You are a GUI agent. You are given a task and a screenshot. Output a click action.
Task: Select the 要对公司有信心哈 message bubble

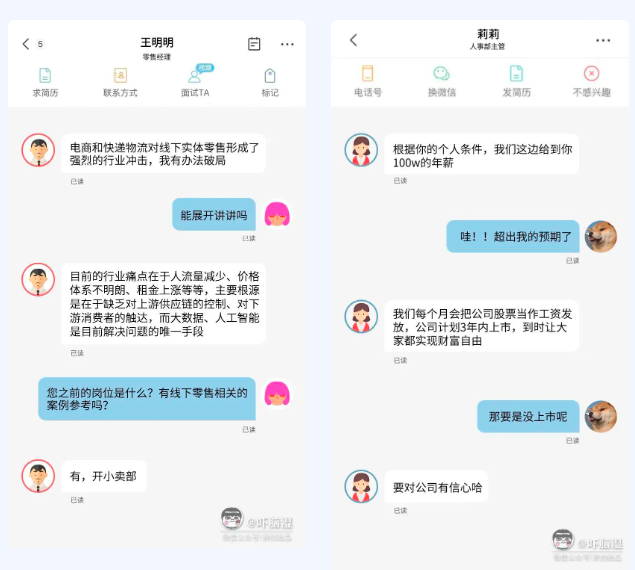click(437, 487)
